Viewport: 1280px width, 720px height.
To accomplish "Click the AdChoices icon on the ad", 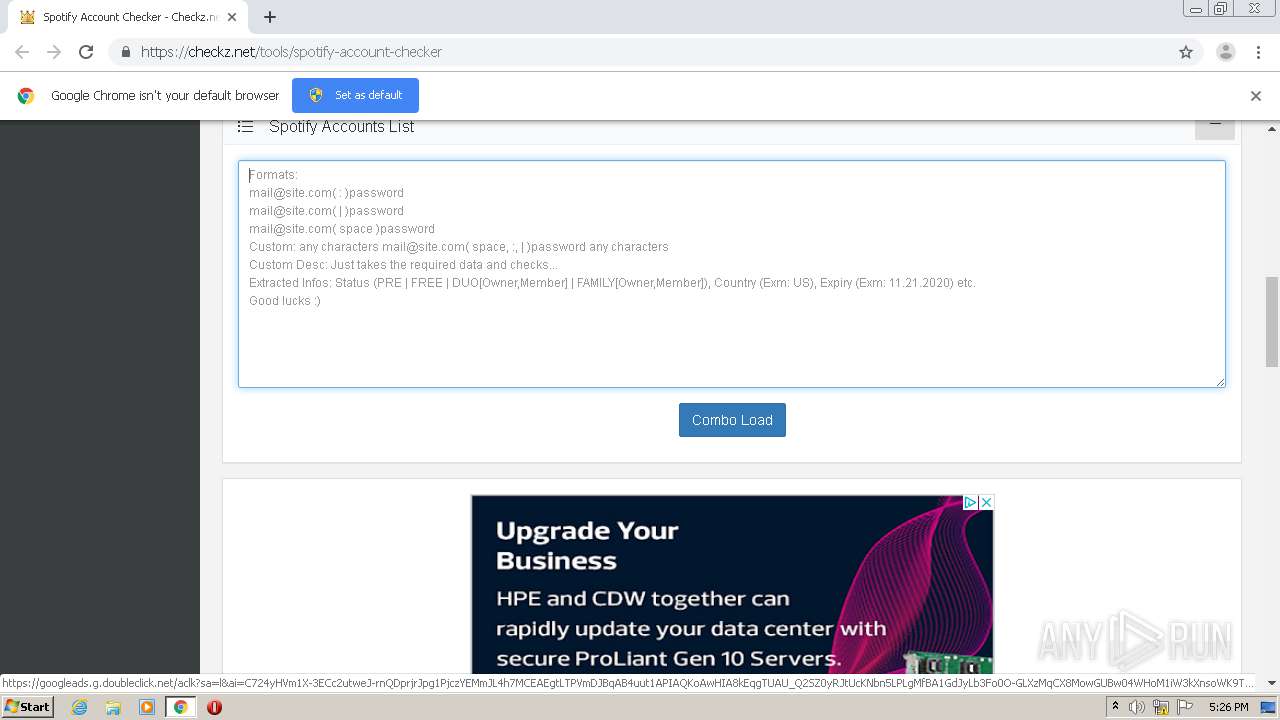I will pos(970,502).
